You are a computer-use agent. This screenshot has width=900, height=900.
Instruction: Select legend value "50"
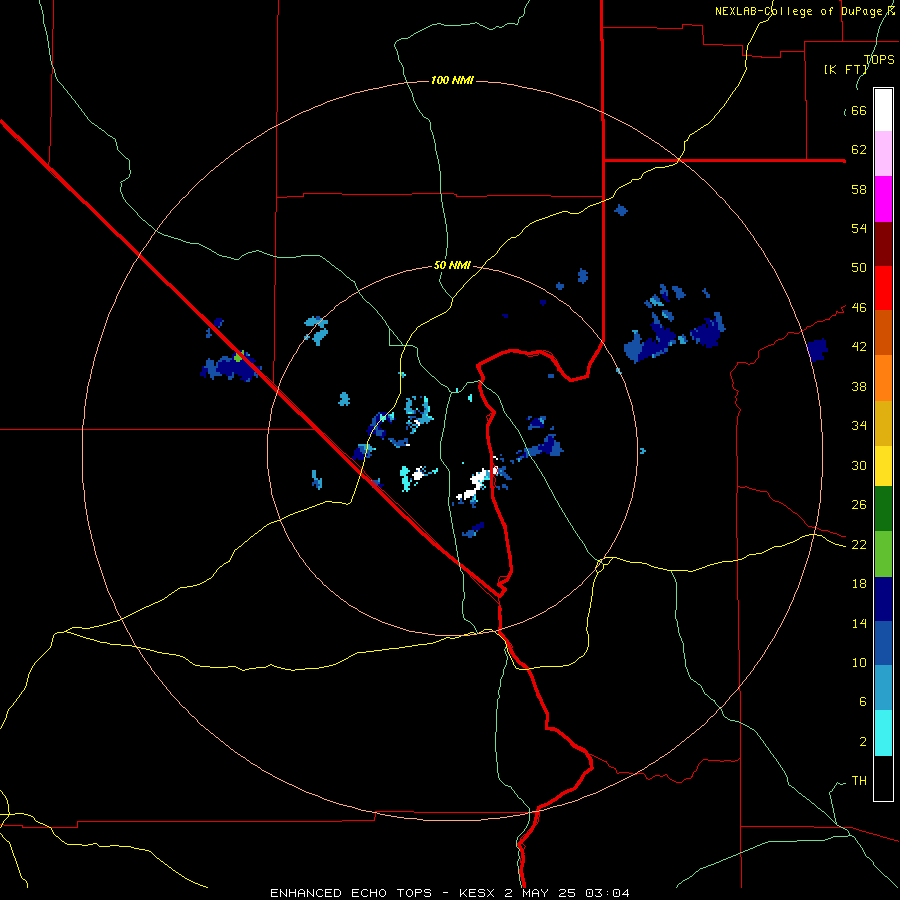[859, 268]
